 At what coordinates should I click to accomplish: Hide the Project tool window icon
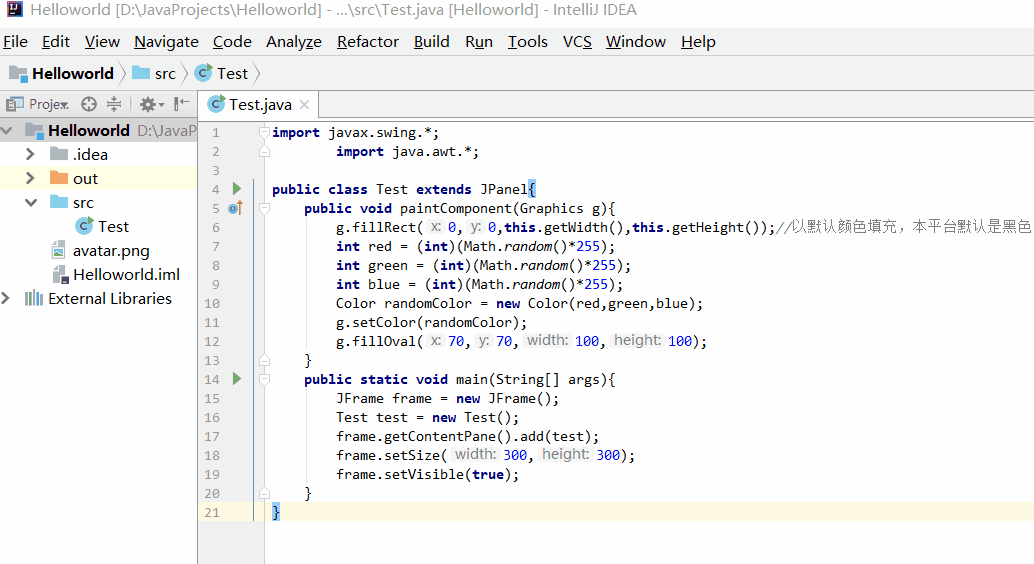coord(181,104)
